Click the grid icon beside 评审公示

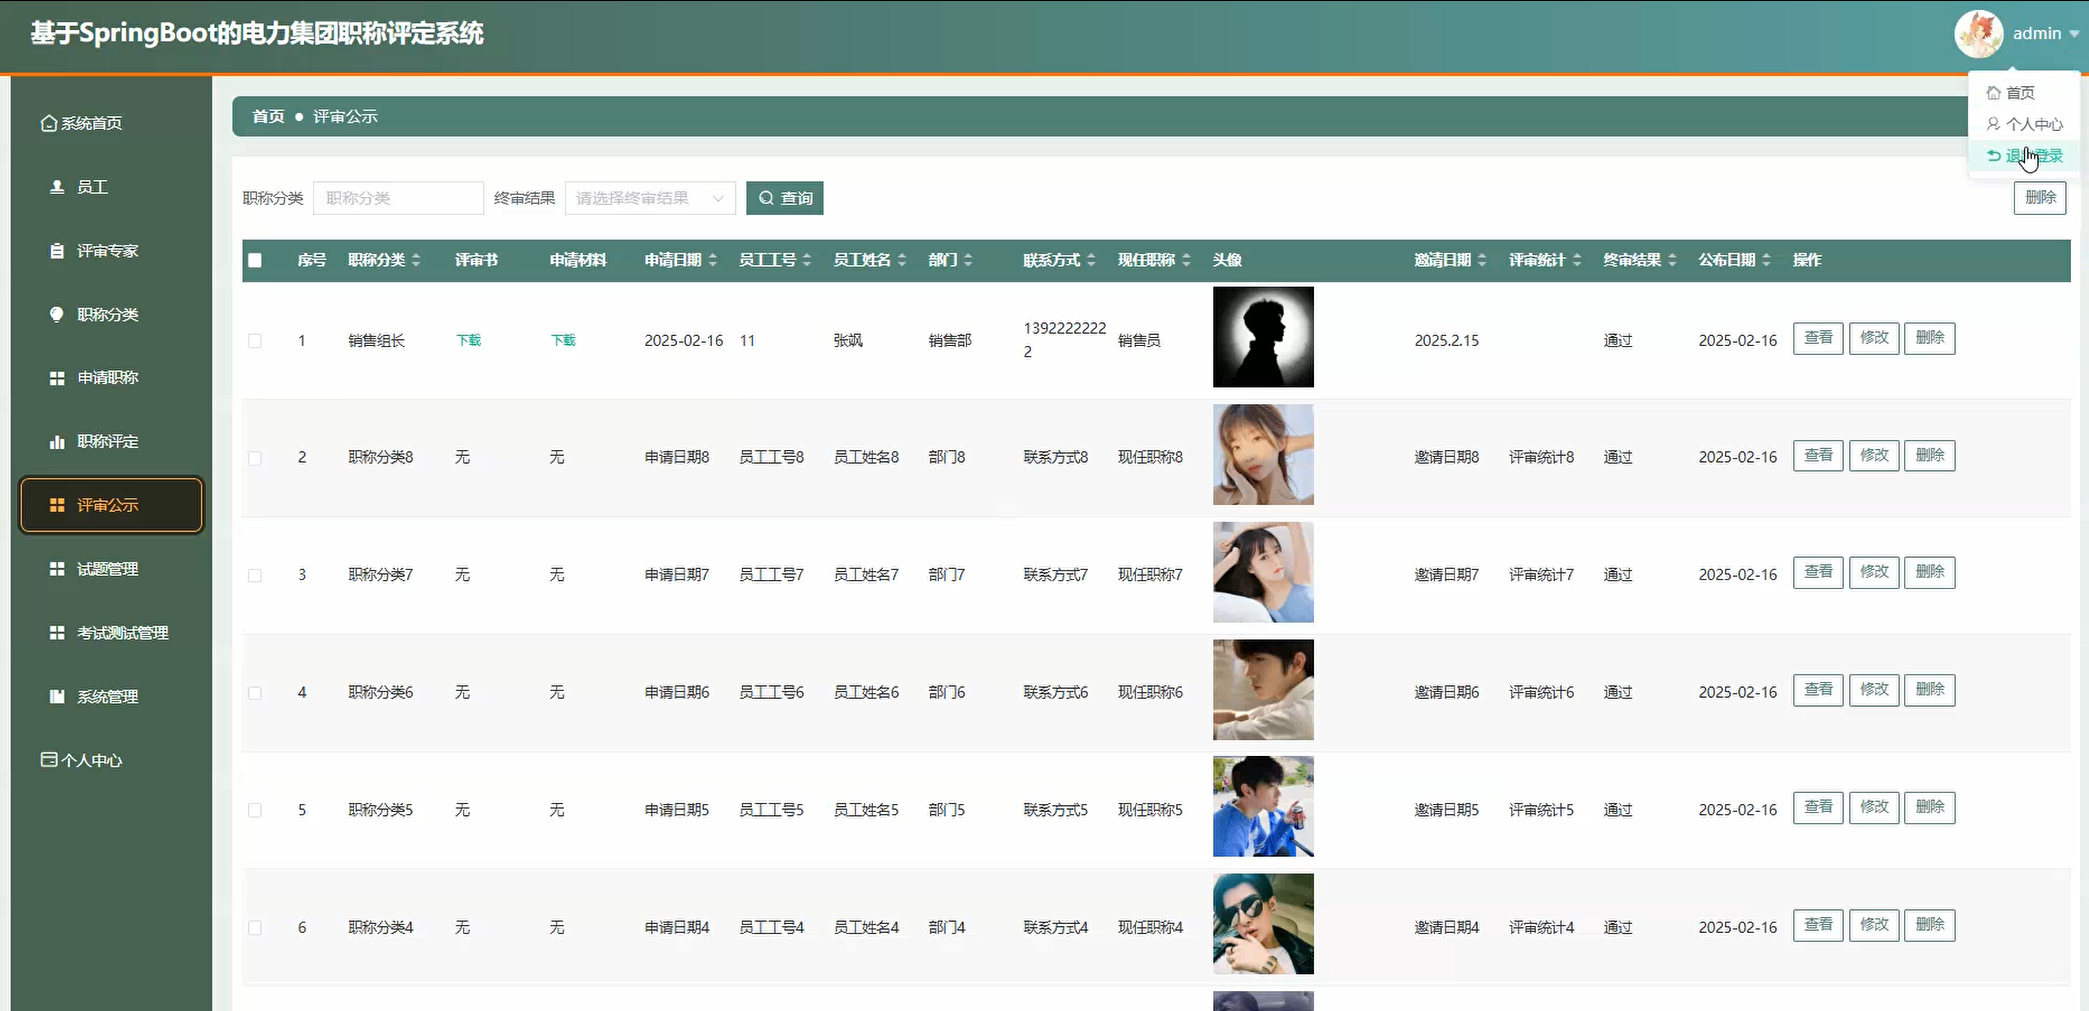click(x=57, y=505)
